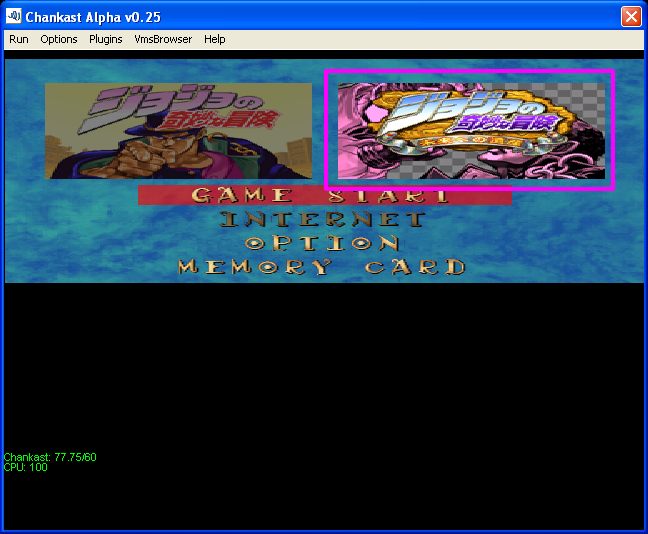Select GAME START in the game menu
Image resolution: width=648 pixels, height=534 pixels.
tap(325, 195)
